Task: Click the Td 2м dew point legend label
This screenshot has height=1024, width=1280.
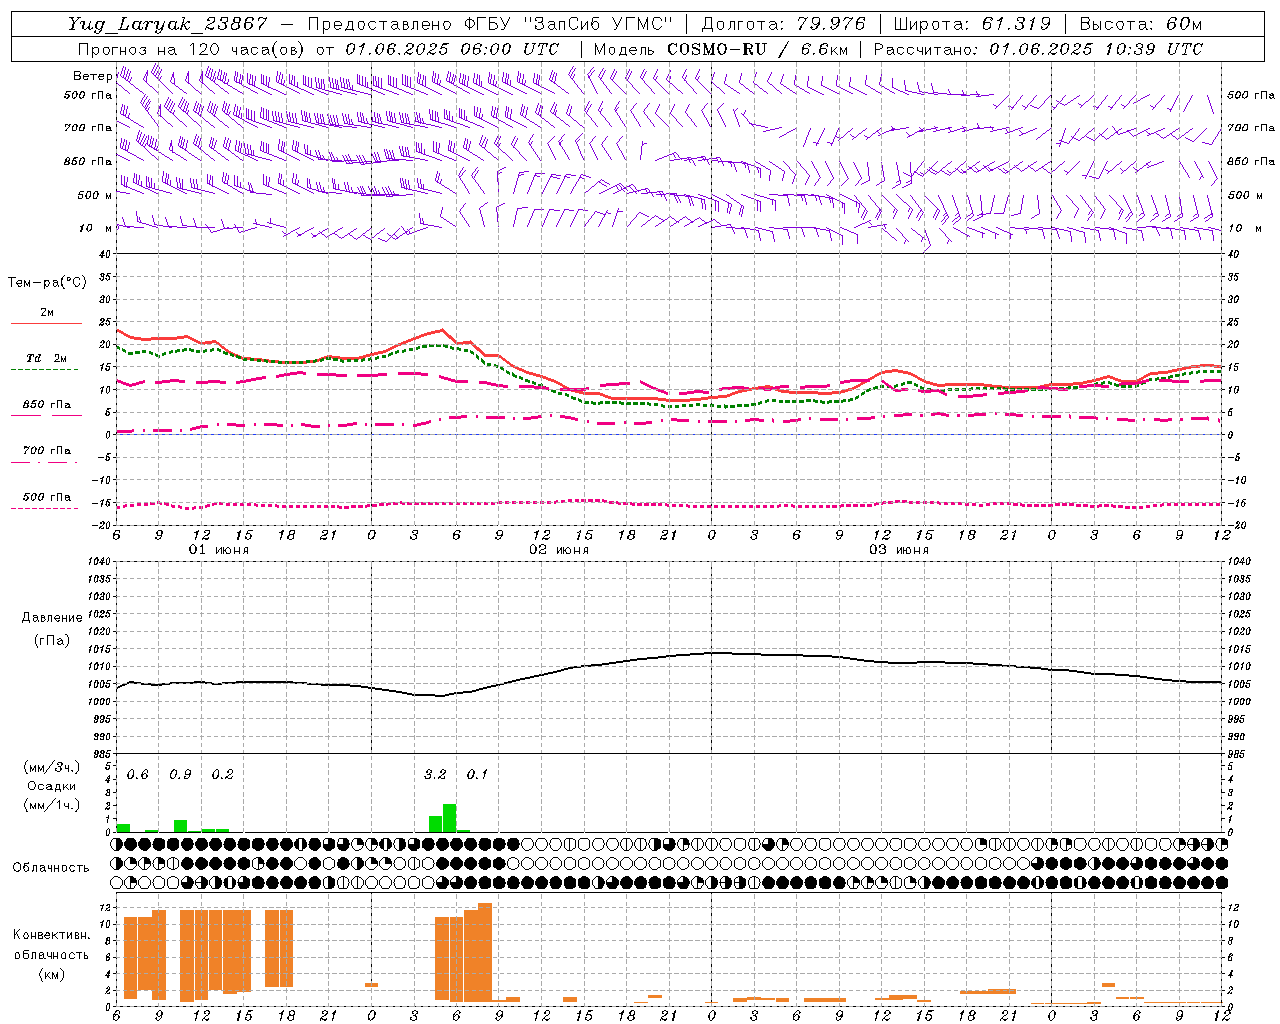Action: click(46, 358)
